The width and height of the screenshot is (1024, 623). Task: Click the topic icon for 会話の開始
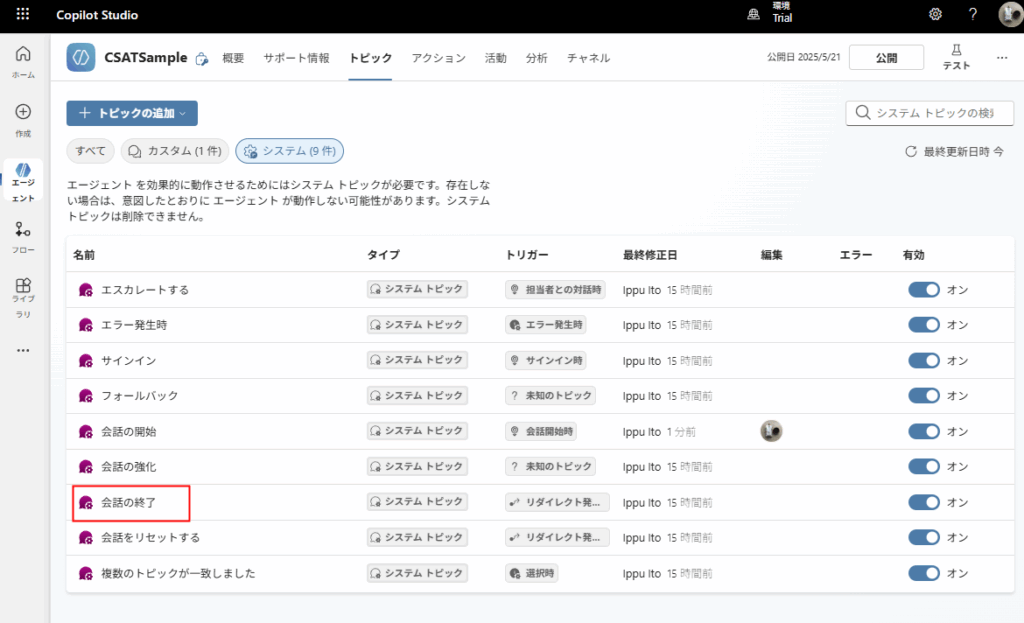[86, 432]
